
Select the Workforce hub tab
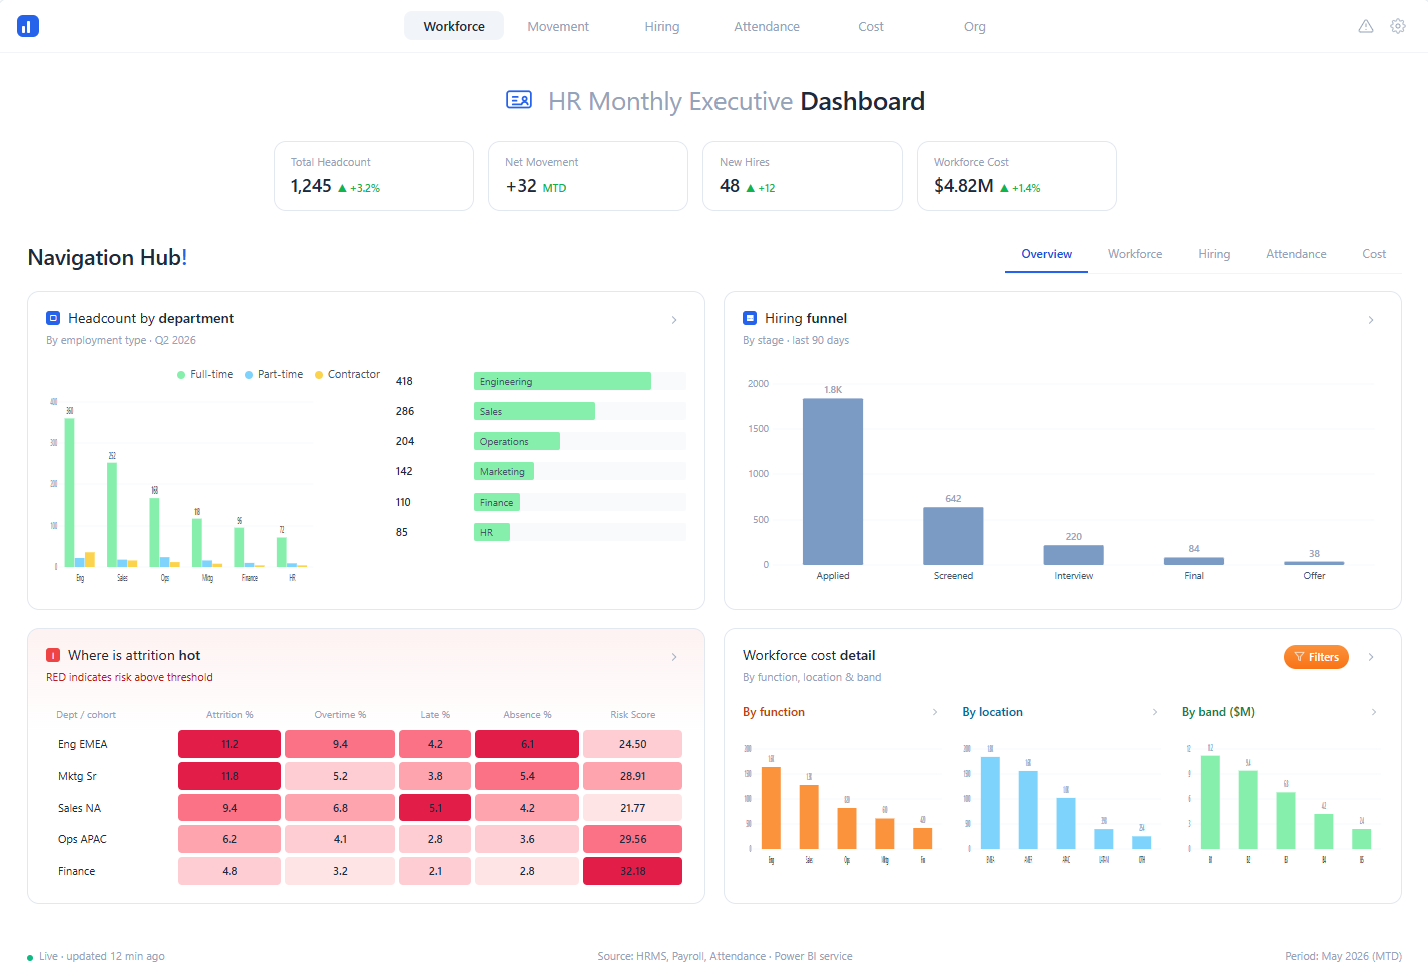[1135, 254]
